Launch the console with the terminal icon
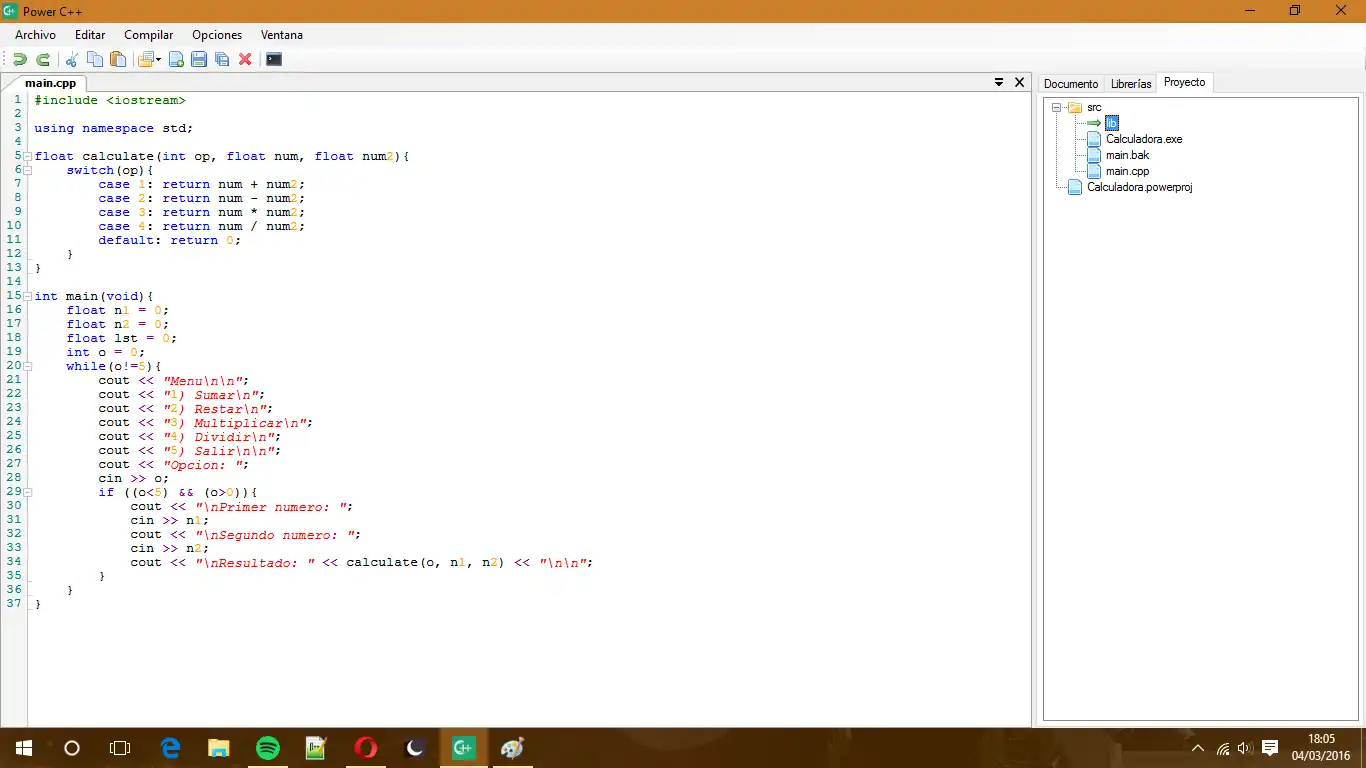Viewport: 1366px width, 768px height. tap(274, 60)
